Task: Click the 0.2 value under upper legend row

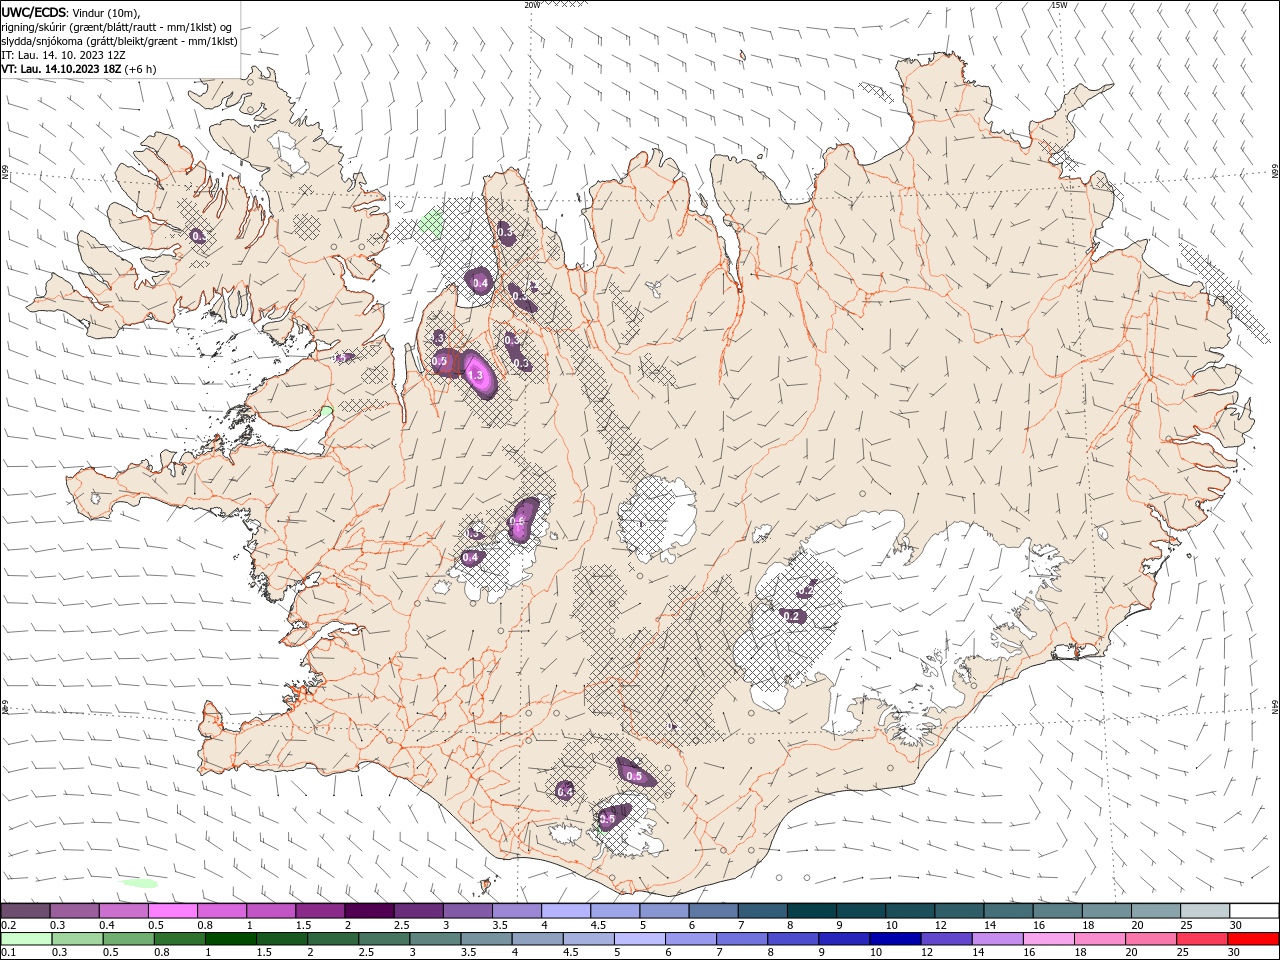Action: [9, 925]
